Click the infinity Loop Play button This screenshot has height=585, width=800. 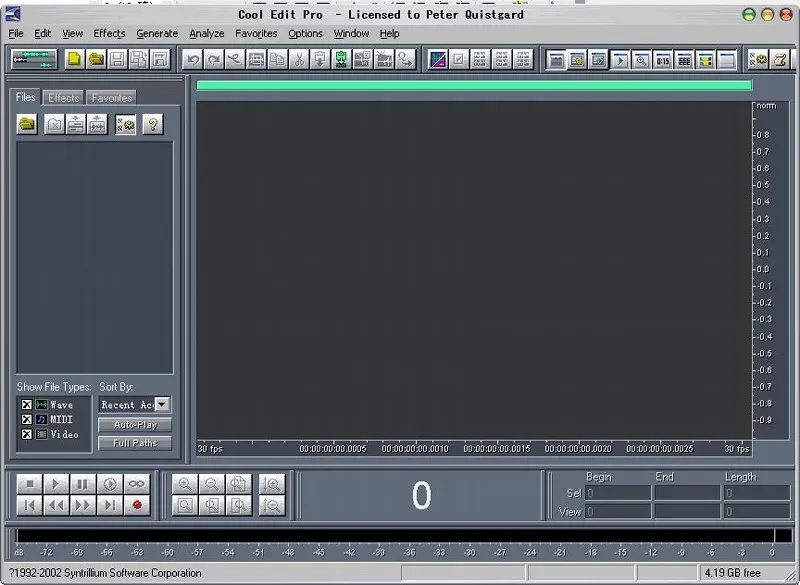tap(136, 484)
